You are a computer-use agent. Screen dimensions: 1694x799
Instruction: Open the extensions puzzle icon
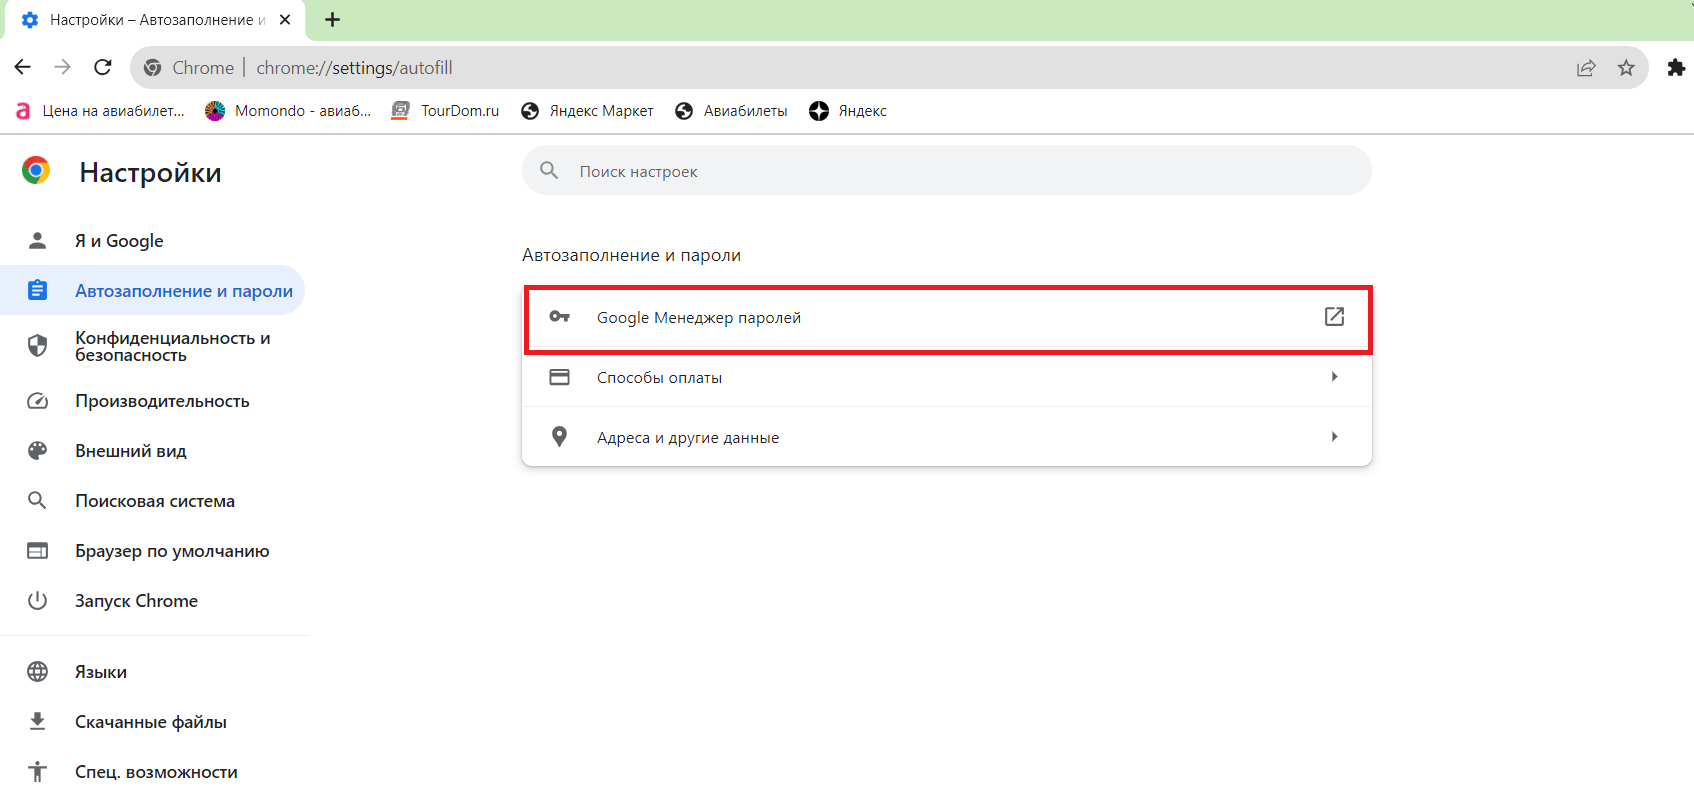1676,68
